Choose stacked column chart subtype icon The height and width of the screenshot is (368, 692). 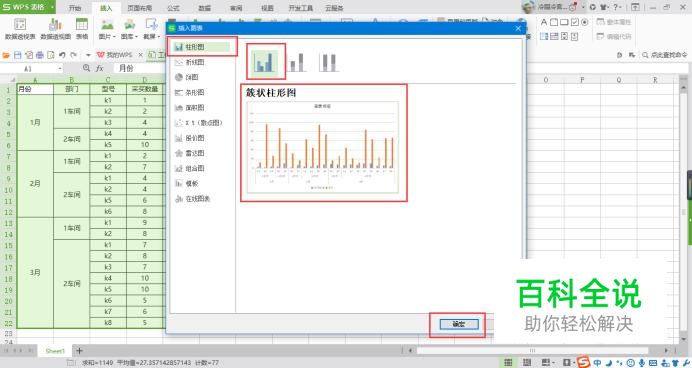[x=297, y=62]
